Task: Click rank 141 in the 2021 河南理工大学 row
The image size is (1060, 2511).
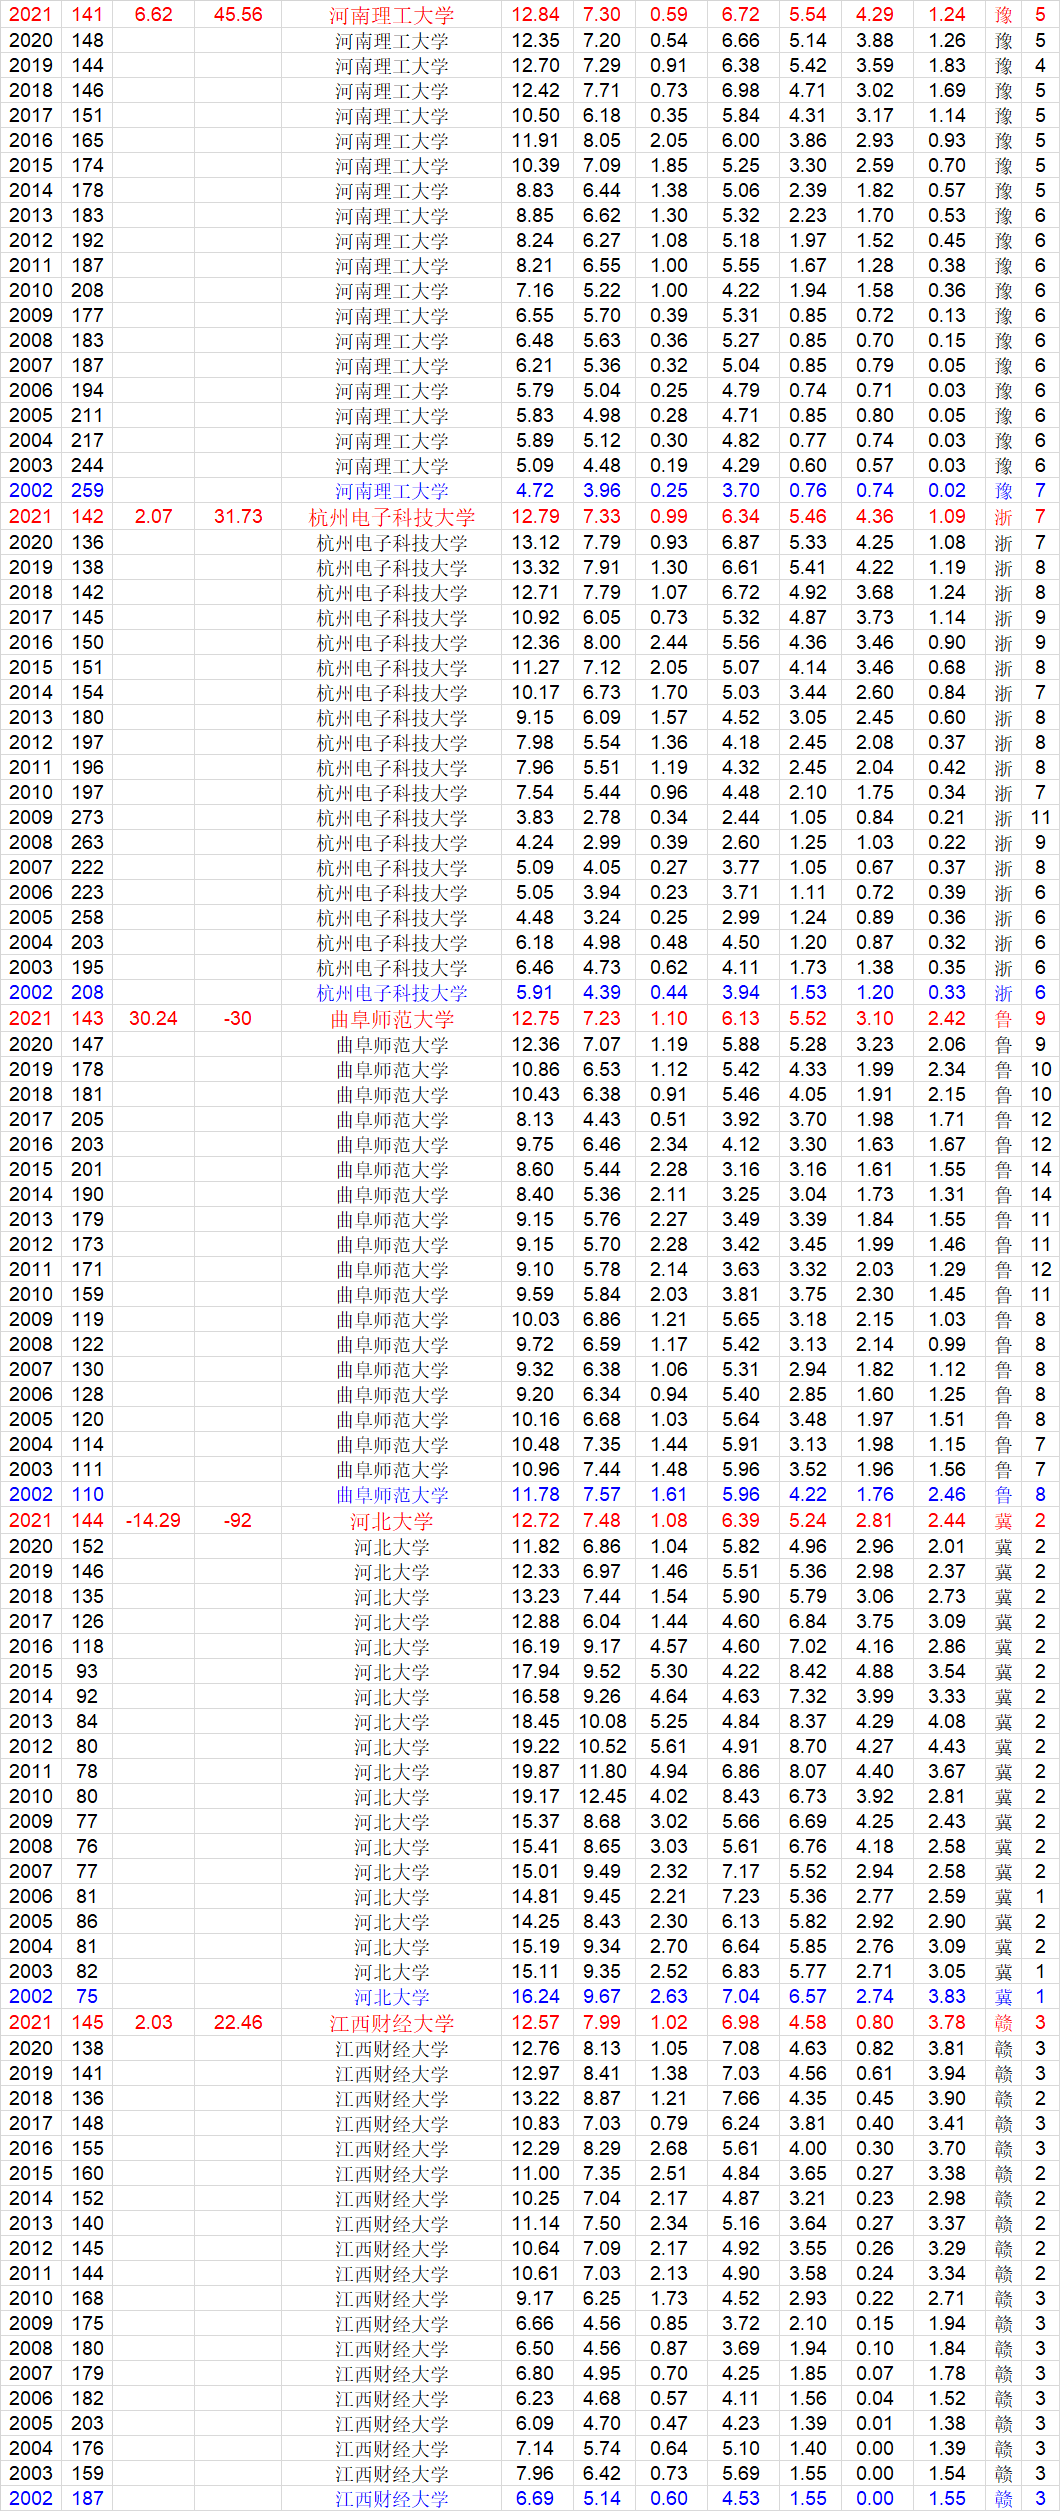Action: [87, 15]
